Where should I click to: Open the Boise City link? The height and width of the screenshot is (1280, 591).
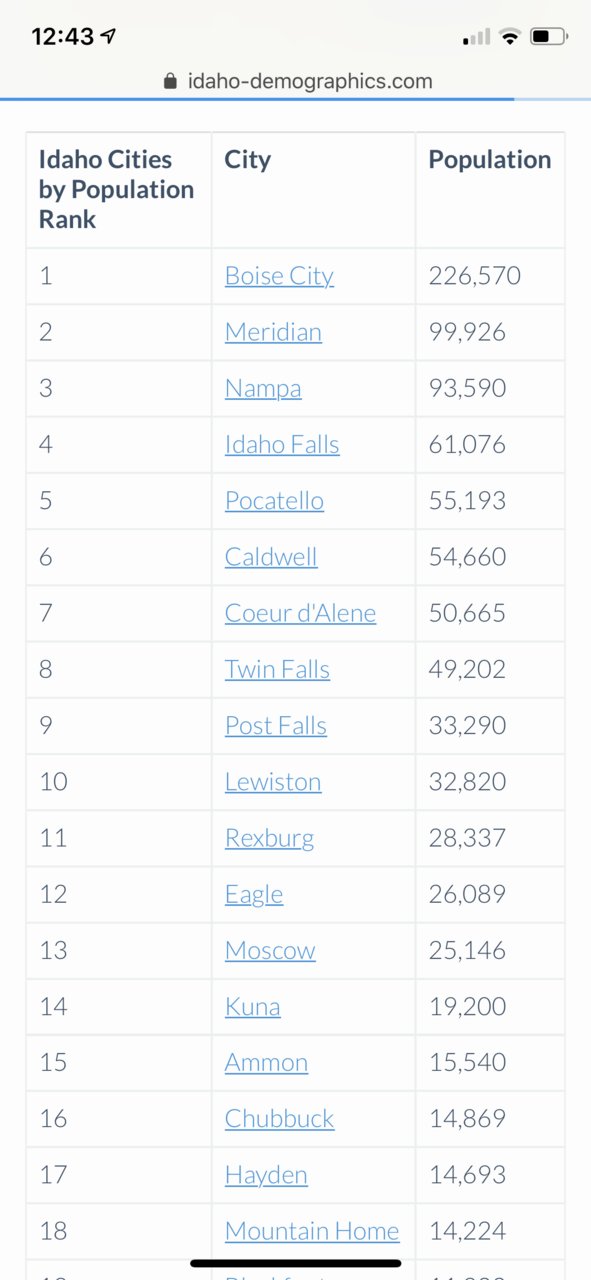(x=279, y=276)
